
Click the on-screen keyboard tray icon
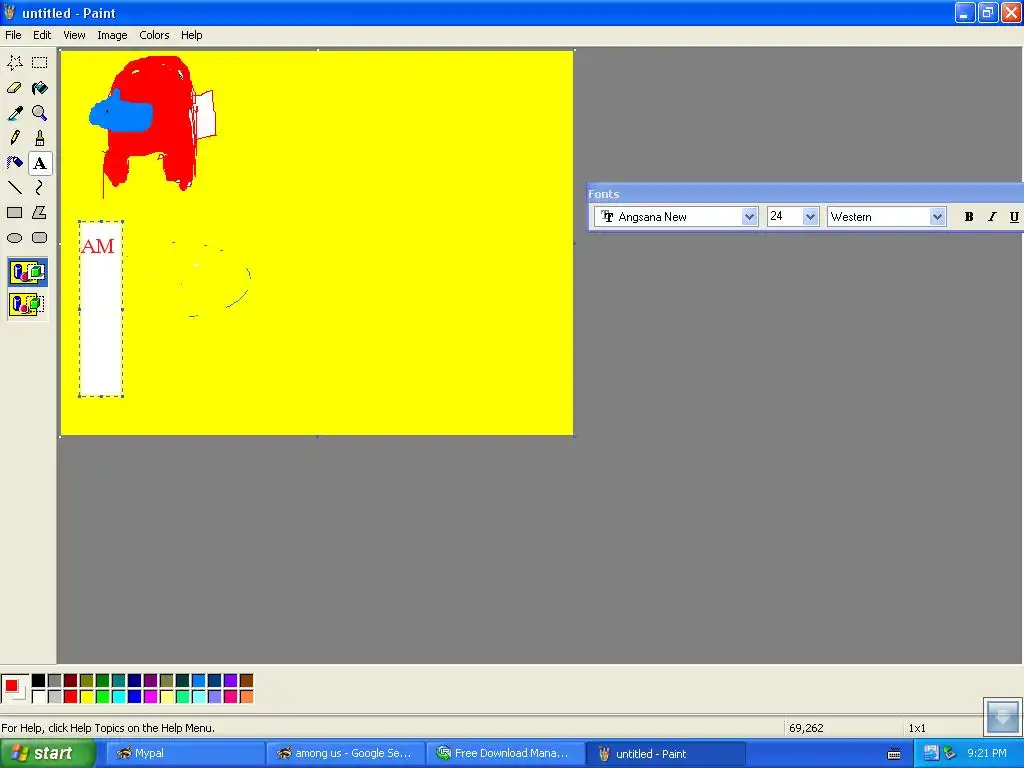[894, 754]
